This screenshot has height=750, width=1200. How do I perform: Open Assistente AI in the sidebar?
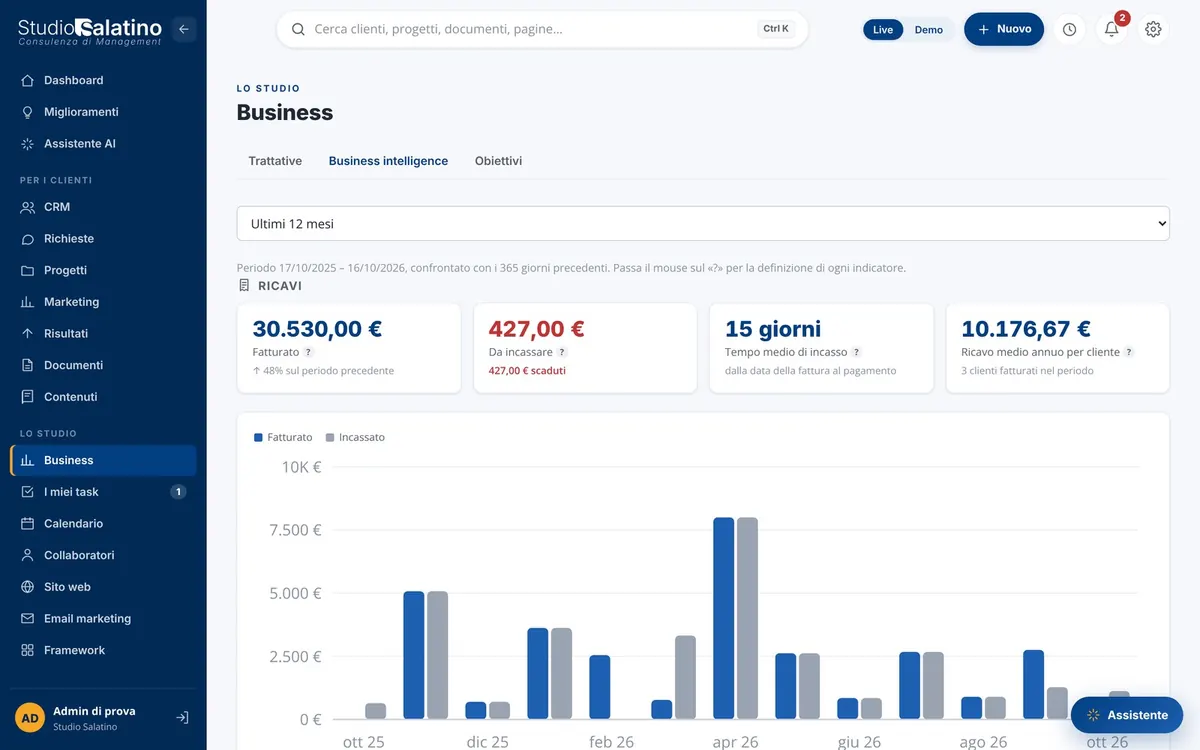pyautogui.click(x=103, y=144)
